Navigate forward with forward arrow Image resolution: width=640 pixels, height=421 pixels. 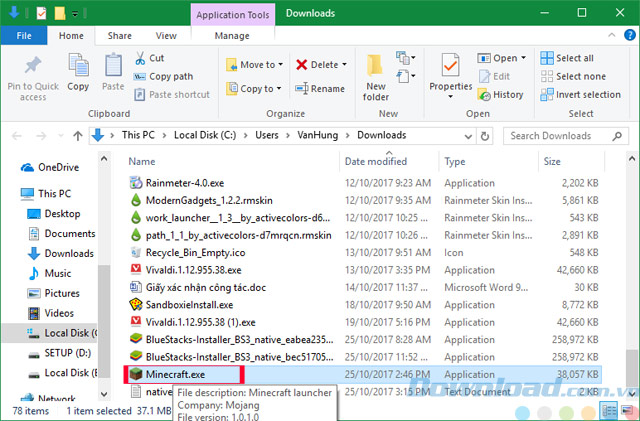click(x=41, y=136)
